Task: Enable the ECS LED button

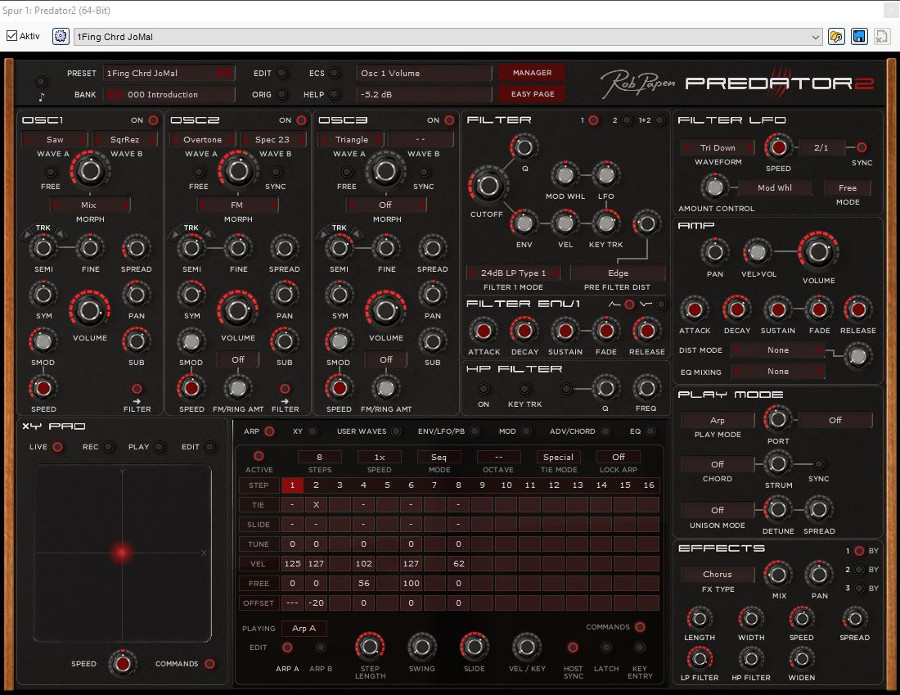Action: click(x=333, y=73)
